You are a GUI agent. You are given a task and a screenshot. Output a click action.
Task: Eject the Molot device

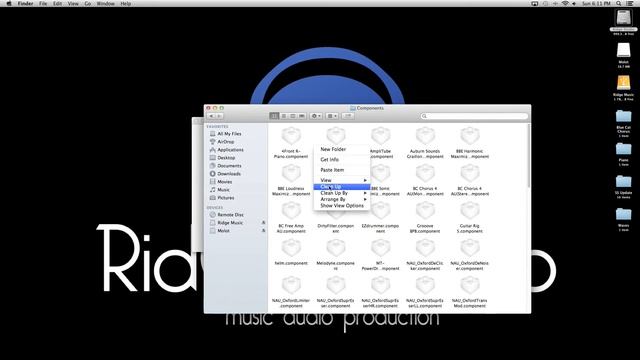coord(263,231)
